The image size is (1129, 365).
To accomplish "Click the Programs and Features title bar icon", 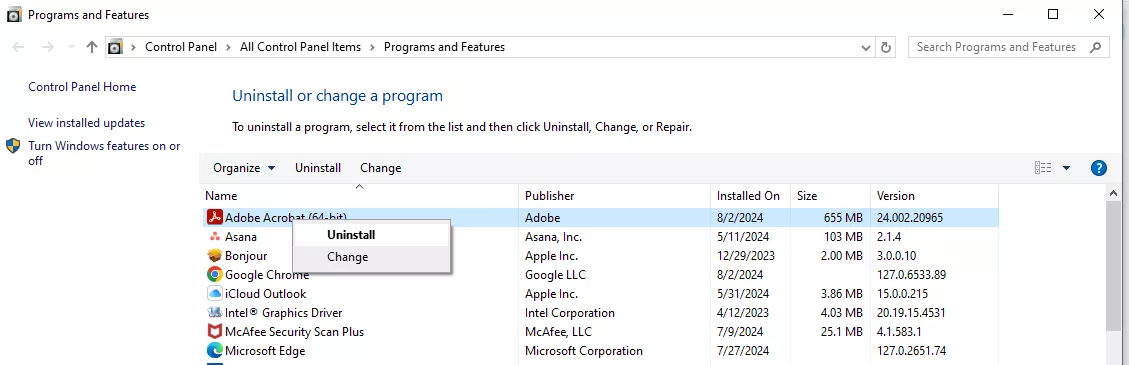I will (x=13, y=14).
